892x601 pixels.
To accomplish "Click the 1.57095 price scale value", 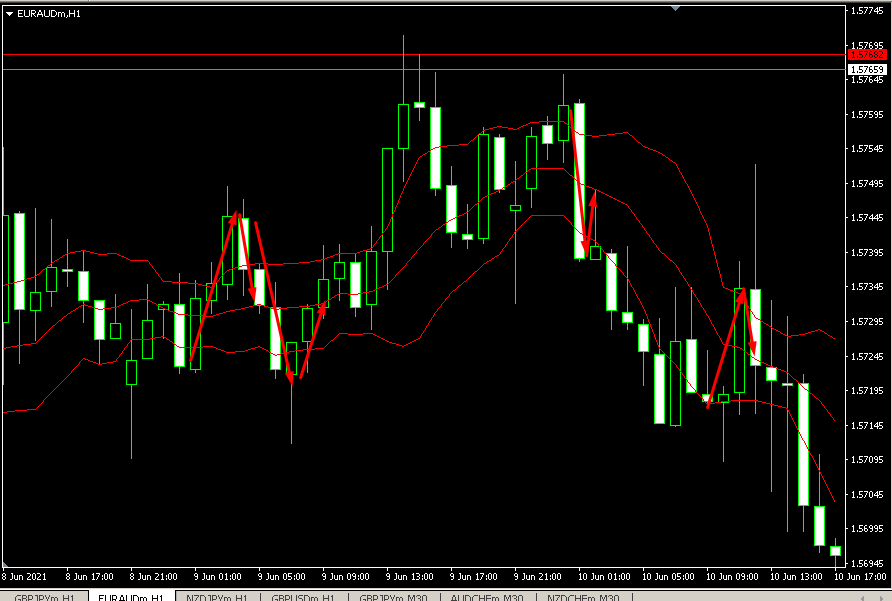I will [868, 459].
